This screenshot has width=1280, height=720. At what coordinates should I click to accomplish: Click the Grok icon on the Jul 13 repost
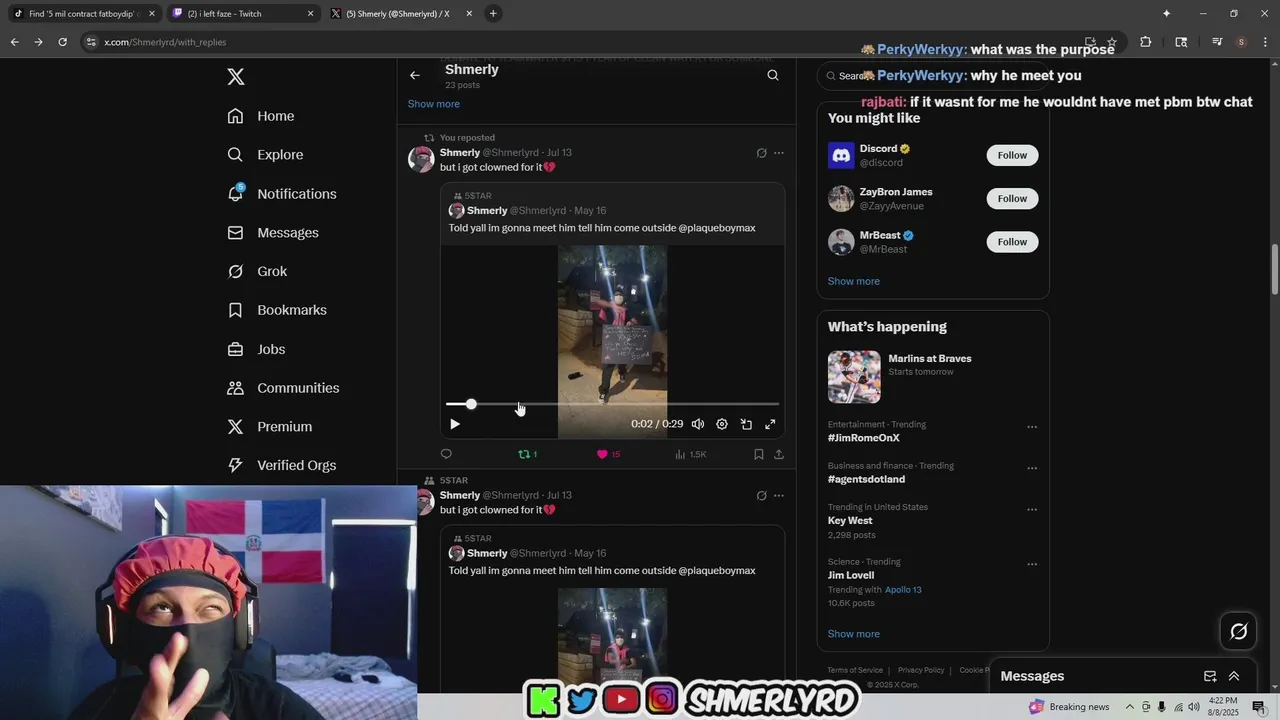pyautogui.click(x=761, y=153)
